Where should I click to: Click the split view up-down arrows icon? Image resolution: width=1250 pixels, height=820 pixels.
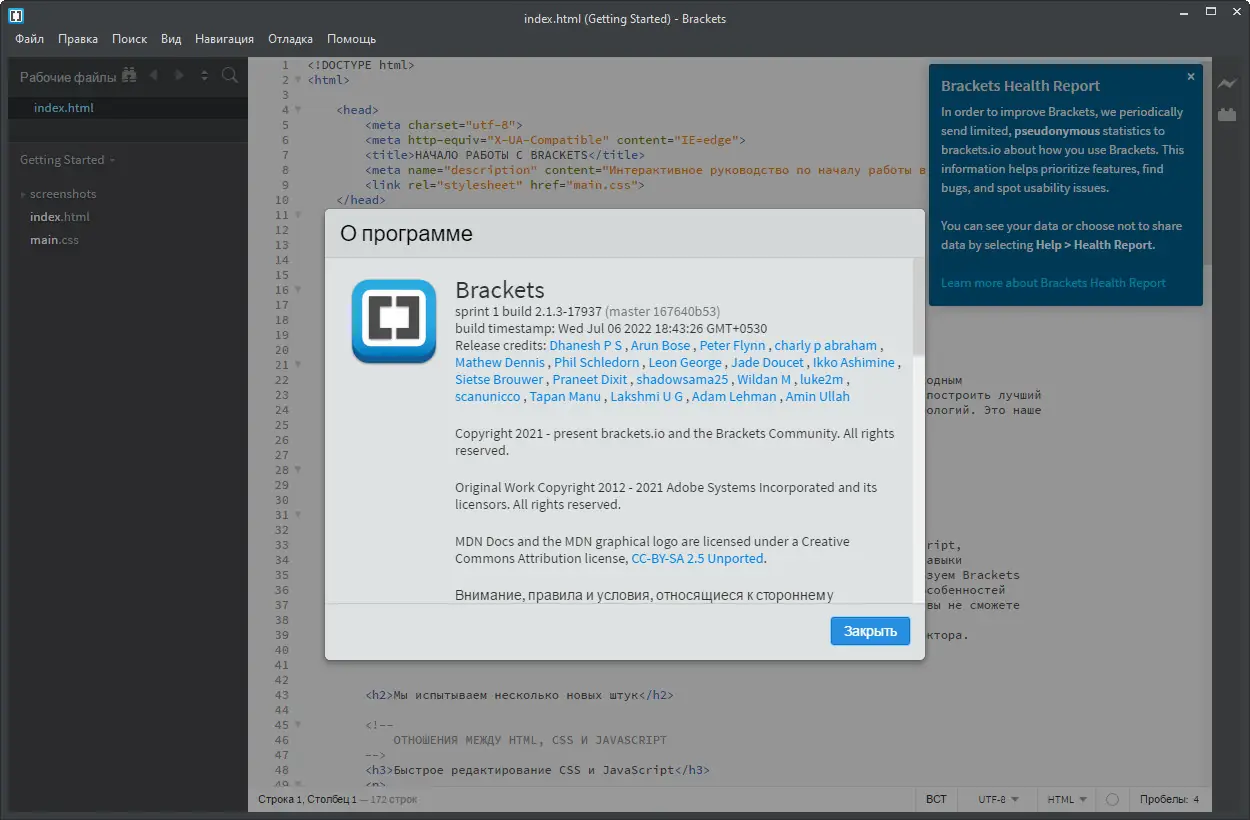(204, 76)
